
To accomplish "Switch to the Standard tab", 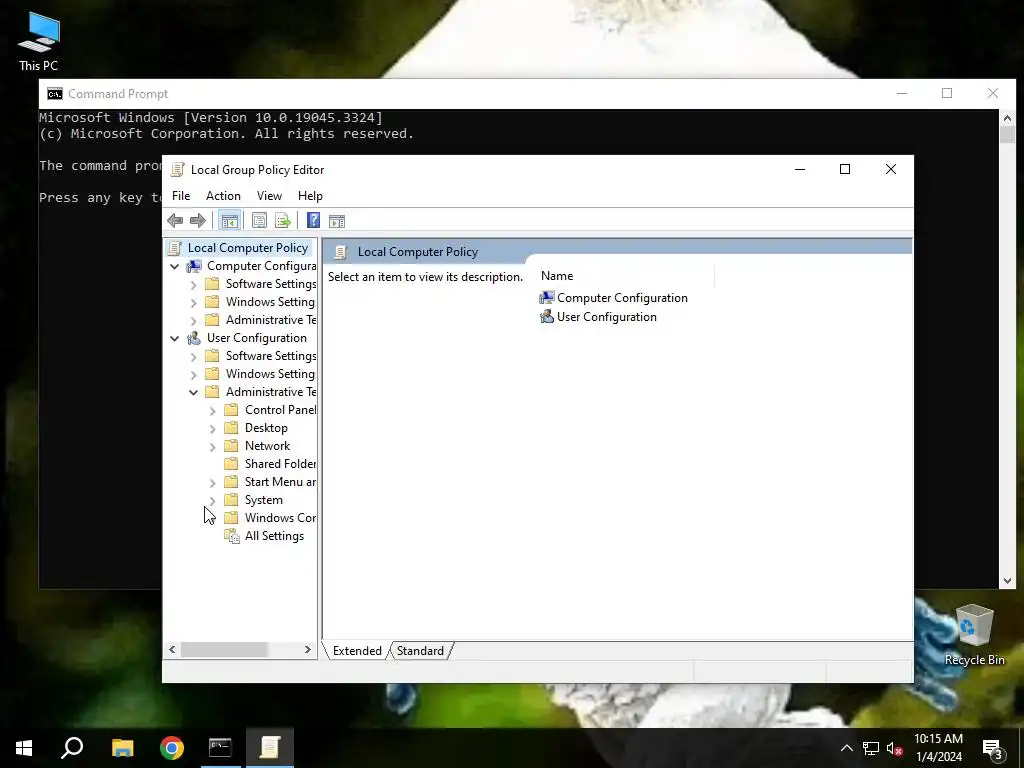I will pos(420,651).
